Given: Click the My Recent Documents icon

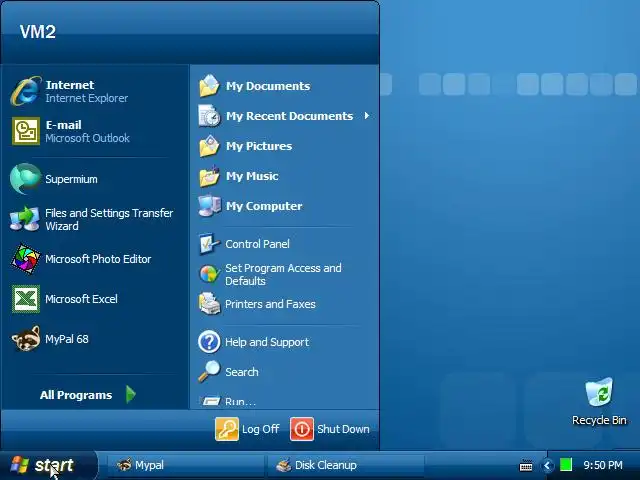Looking at the screenshot, I should pos(209,116).
